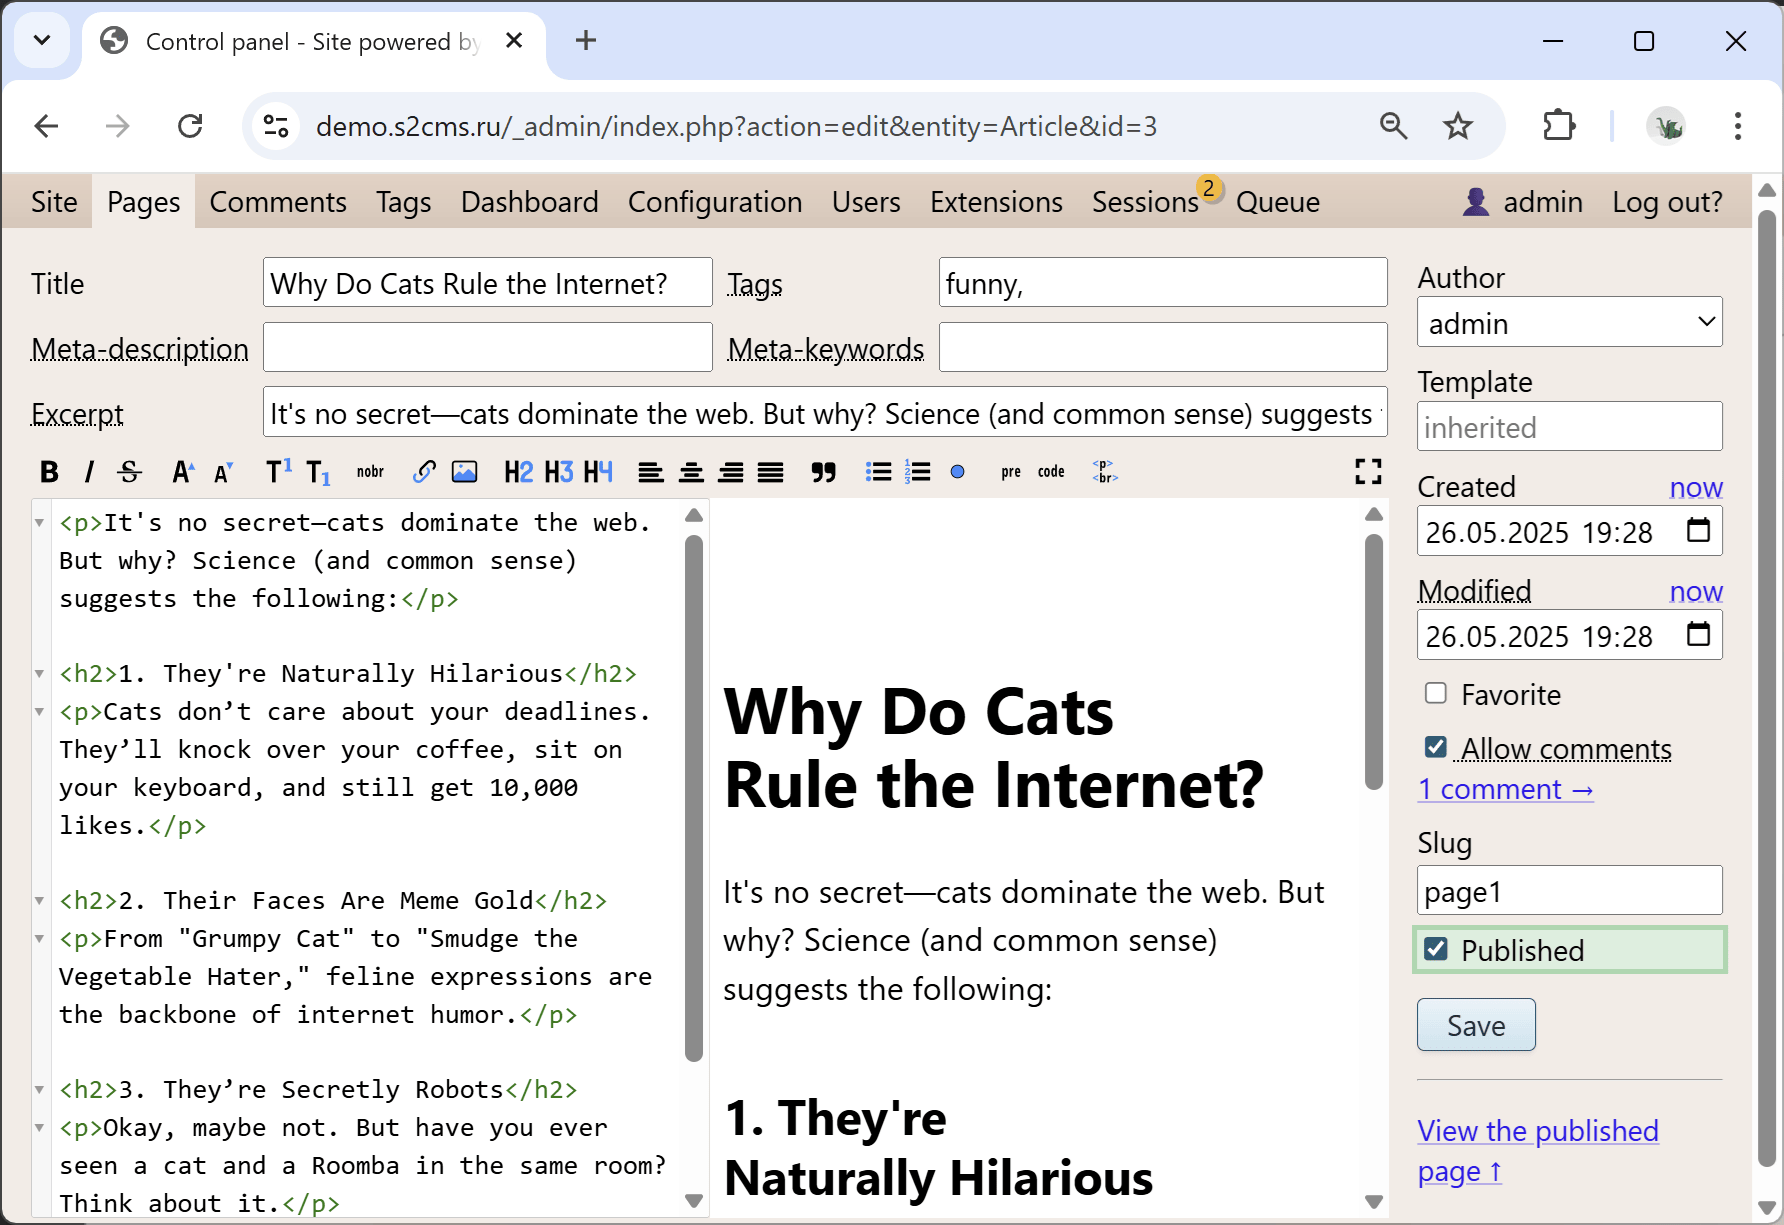Increase font size with big A button
Viewport: 1784px width, 1225px height.
pyautogui.click(x=182, y=472)
